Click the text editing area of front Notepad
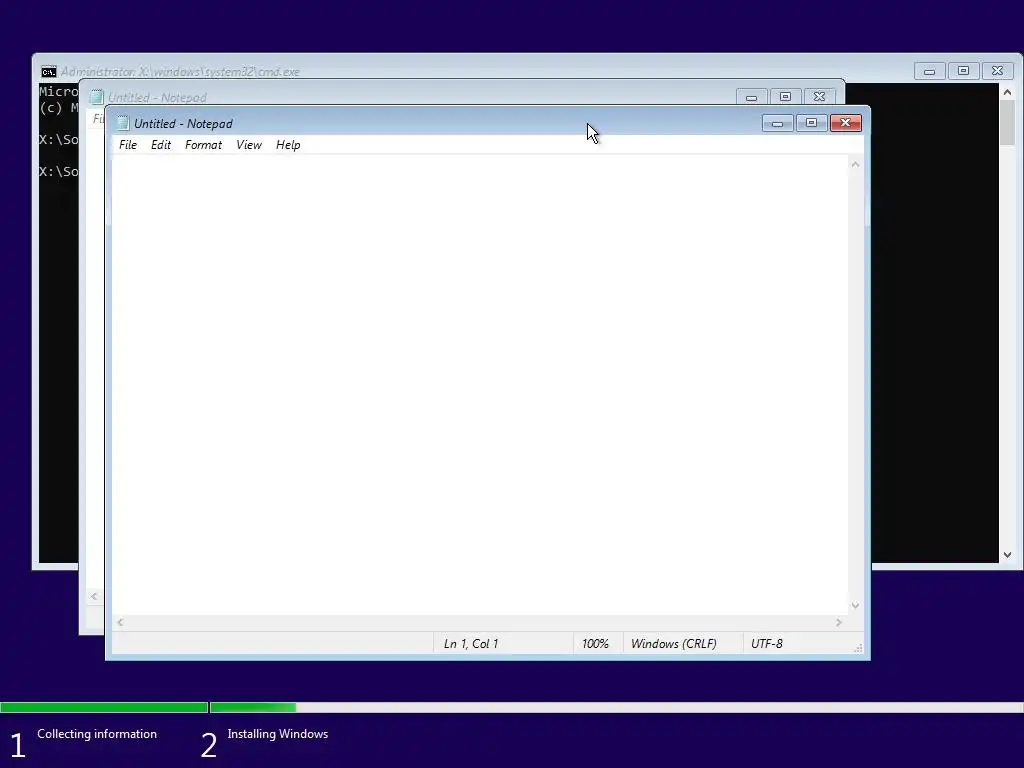 coord(480,385)
